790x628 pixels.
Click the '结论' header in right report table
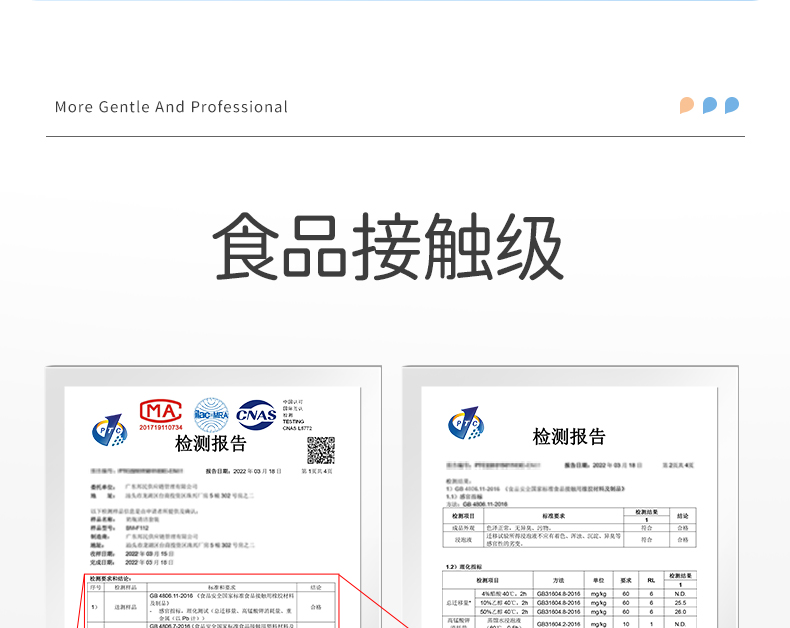683,516
